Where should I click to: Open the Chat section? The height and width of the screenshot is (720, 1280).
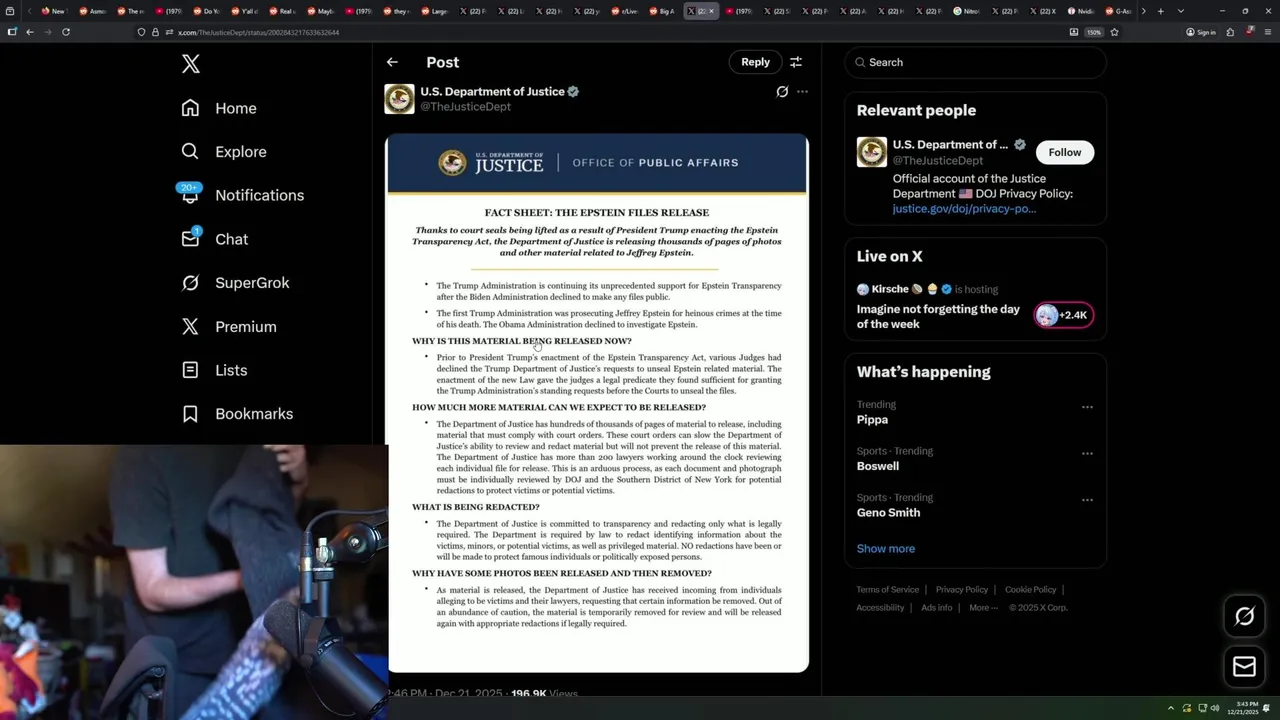pos(215,239)
